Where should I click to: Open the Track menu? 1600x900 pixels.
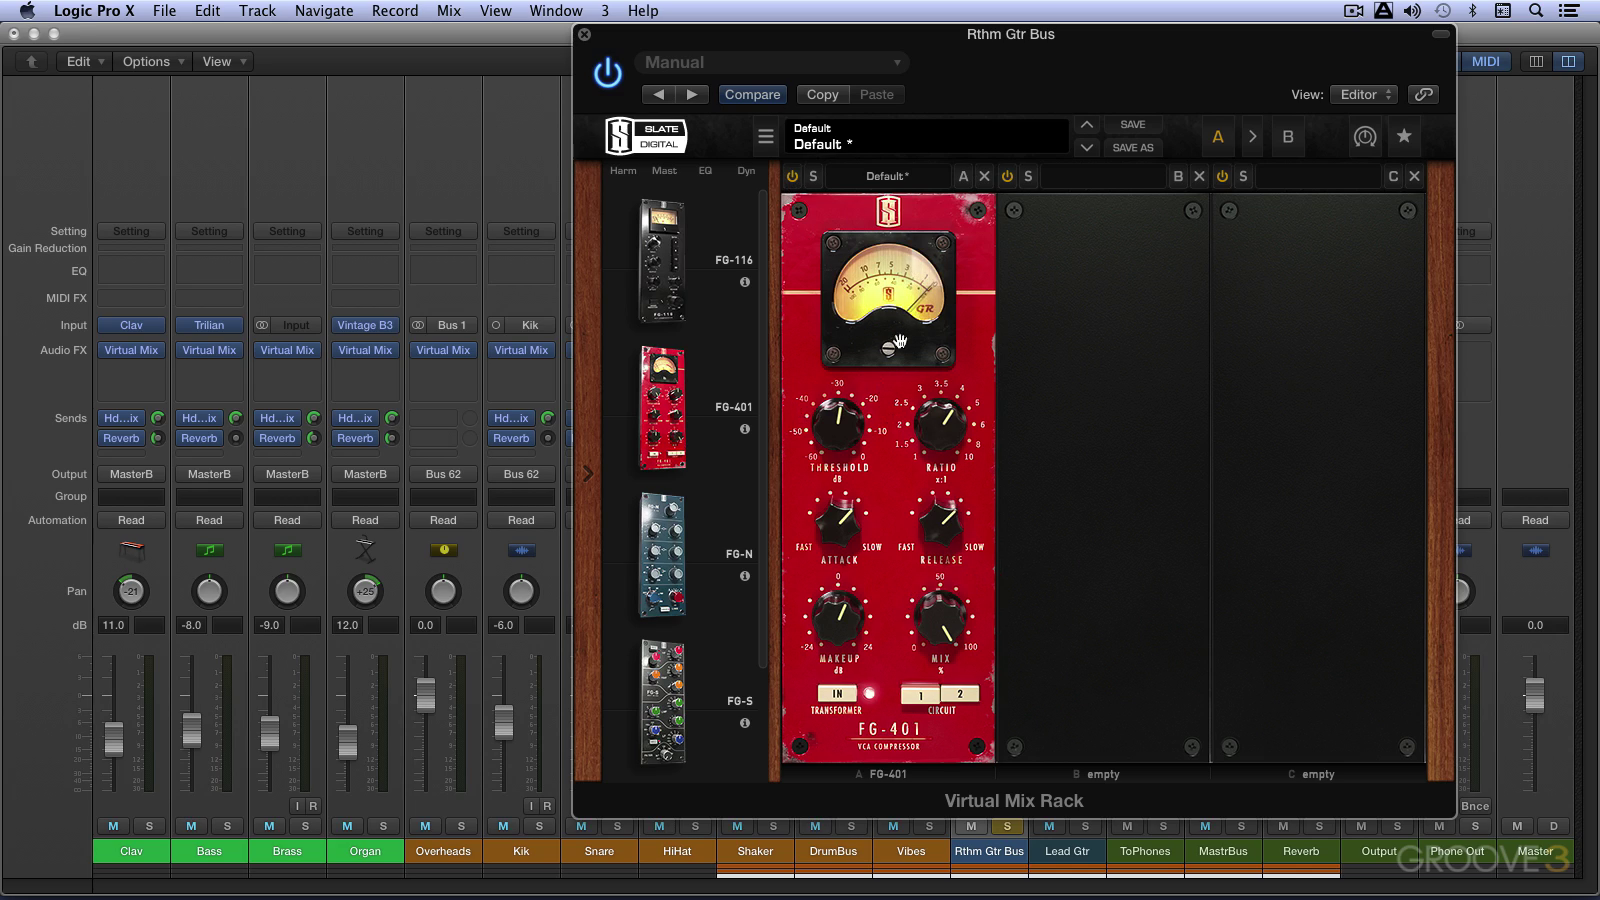coord(257,10)
